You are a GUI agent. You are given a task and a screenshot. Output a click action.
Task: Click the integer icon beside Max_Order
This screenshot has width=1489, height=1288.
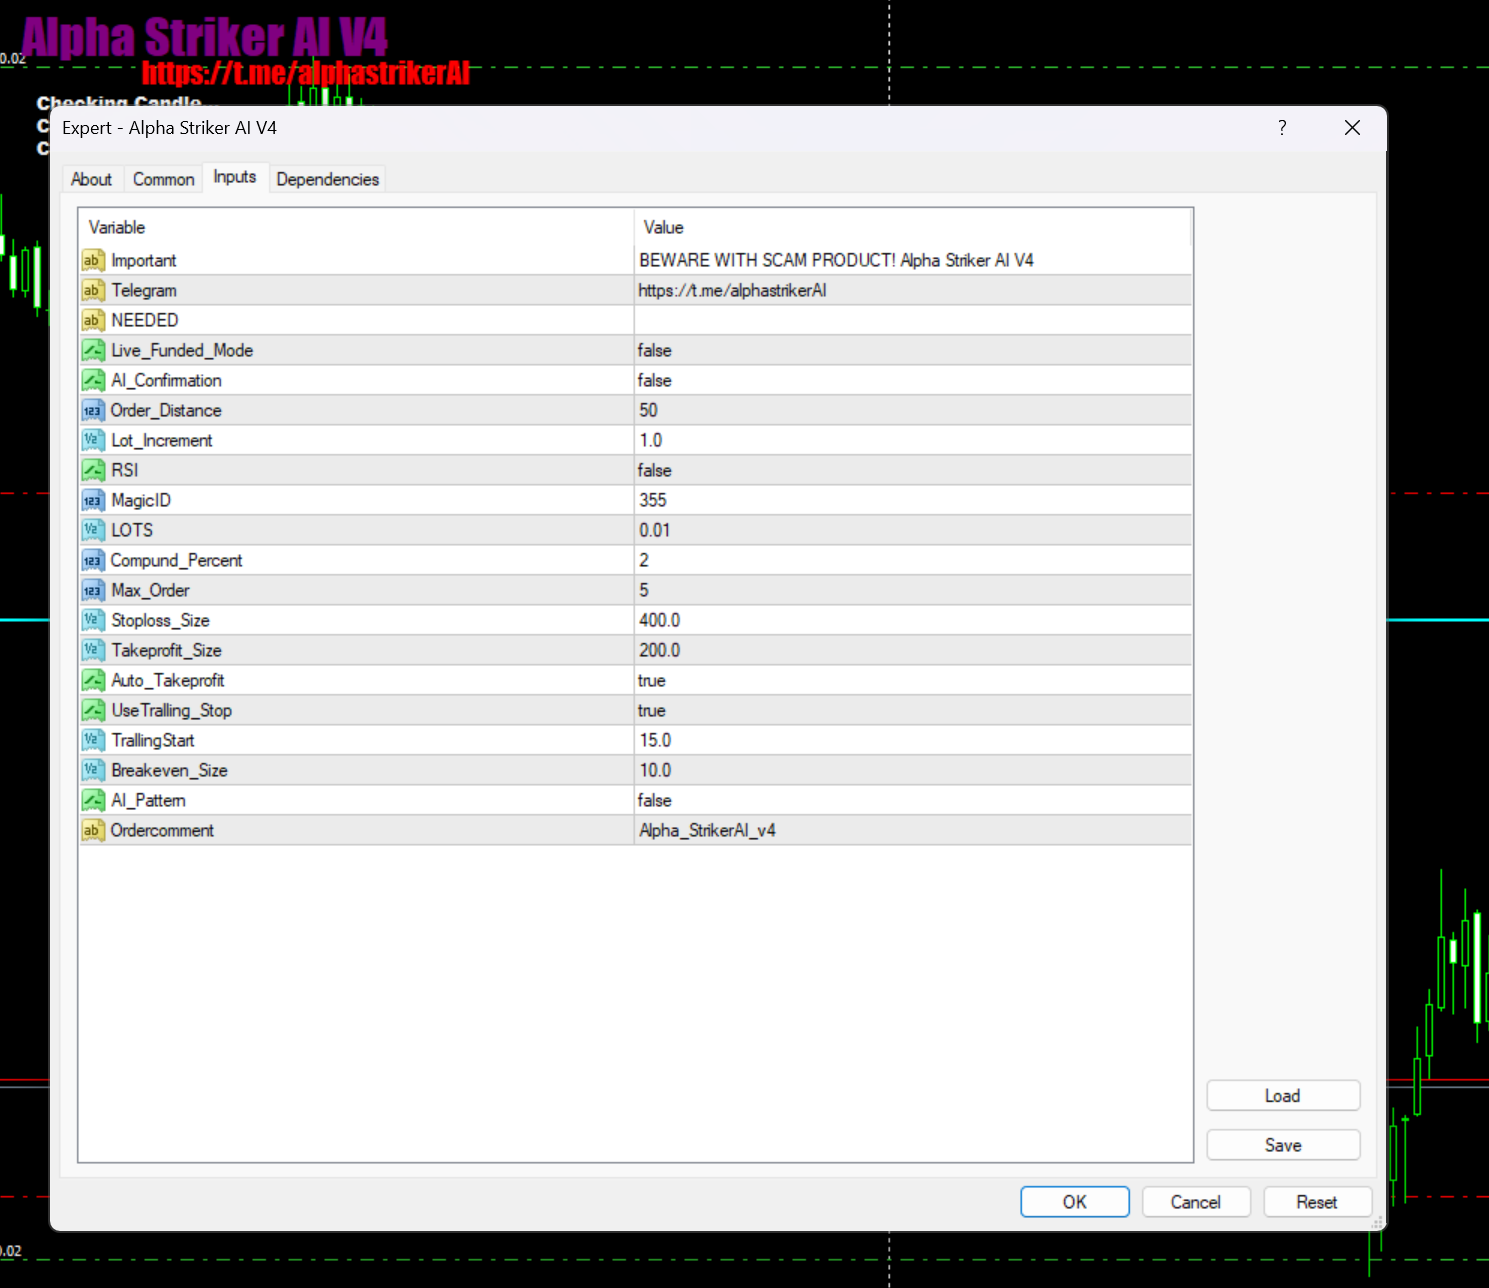click(x=93, y=590)
